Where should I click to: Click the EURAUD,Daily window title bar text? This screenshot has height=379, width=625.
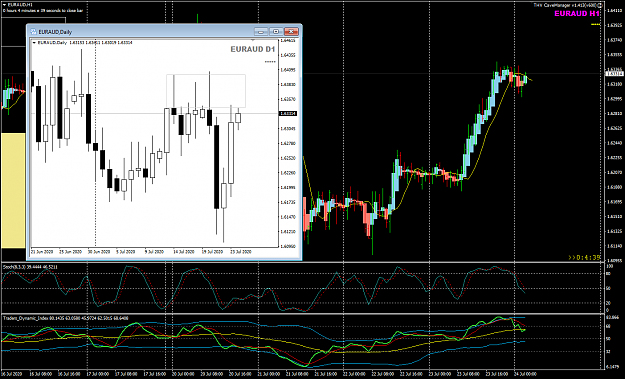[55, 31]
